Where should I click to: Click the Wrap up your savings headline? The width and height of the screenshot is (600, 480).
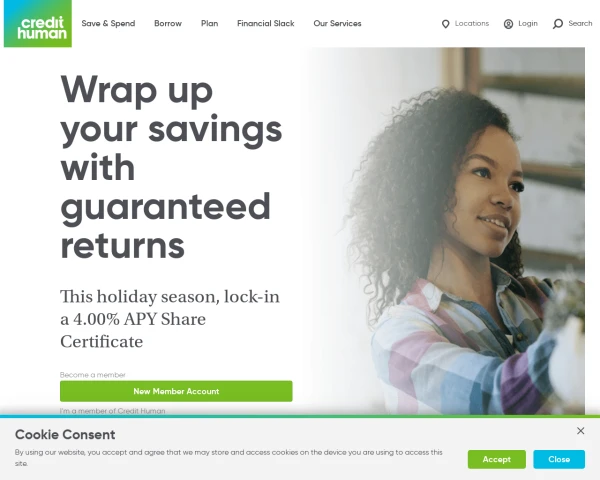click(x=171, y=167)
